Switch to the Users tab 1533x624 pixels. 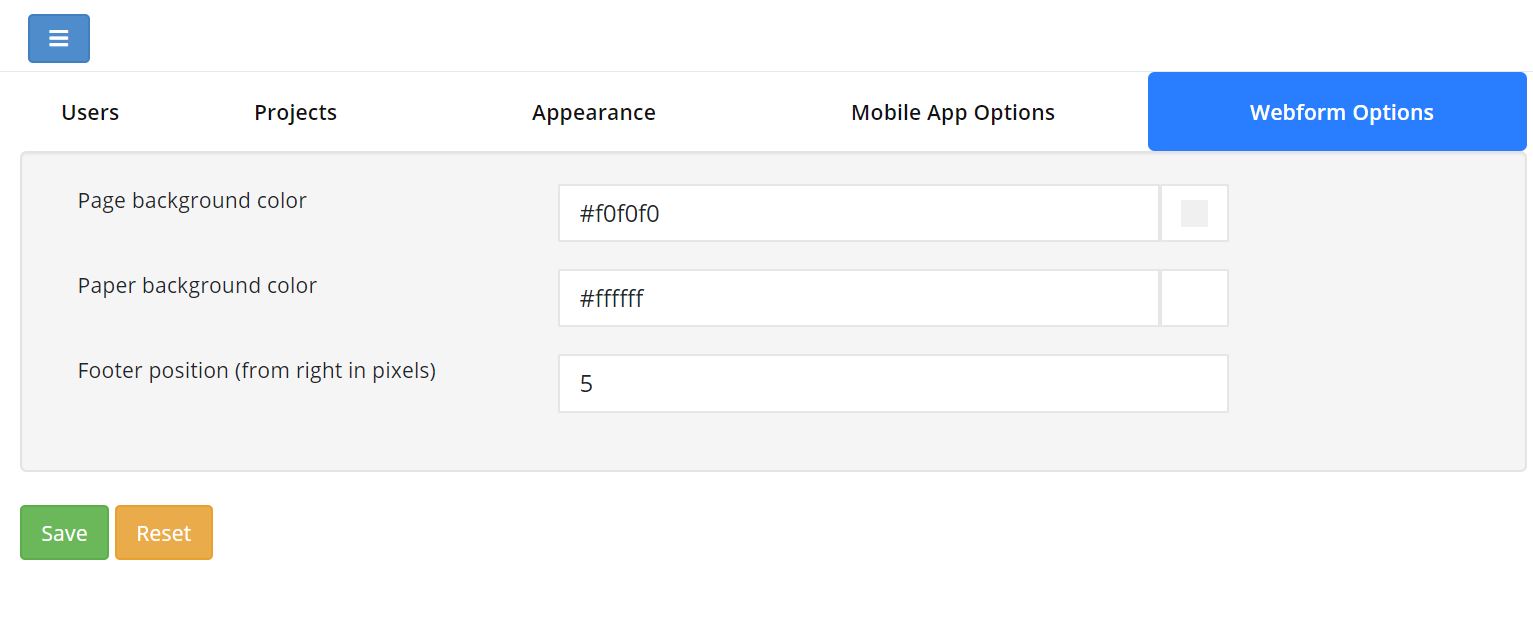point(90,113)
